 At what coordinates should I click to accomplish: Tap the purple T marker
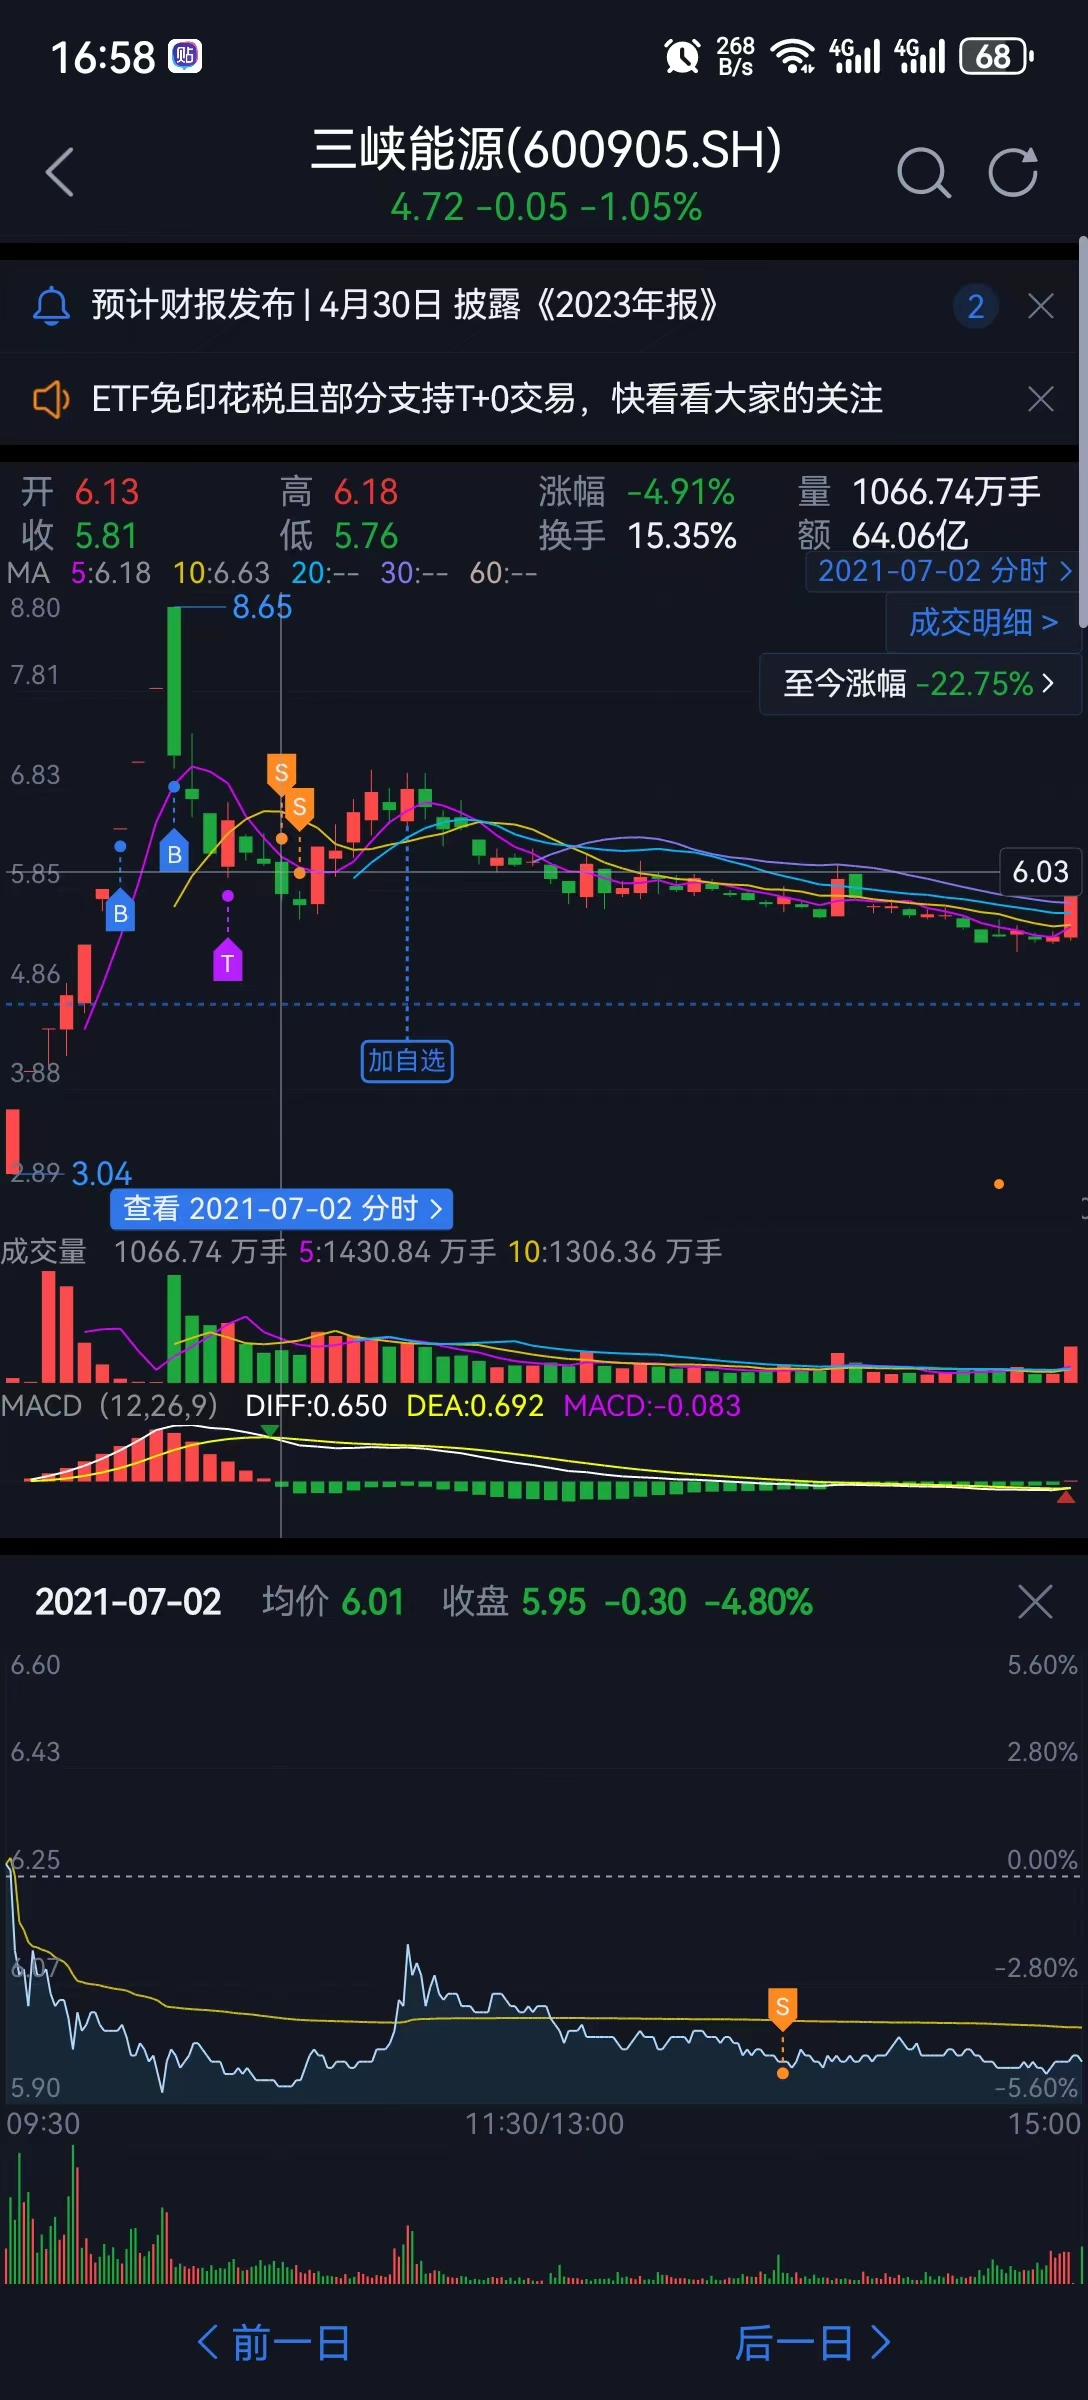click(x=228, y=961)
